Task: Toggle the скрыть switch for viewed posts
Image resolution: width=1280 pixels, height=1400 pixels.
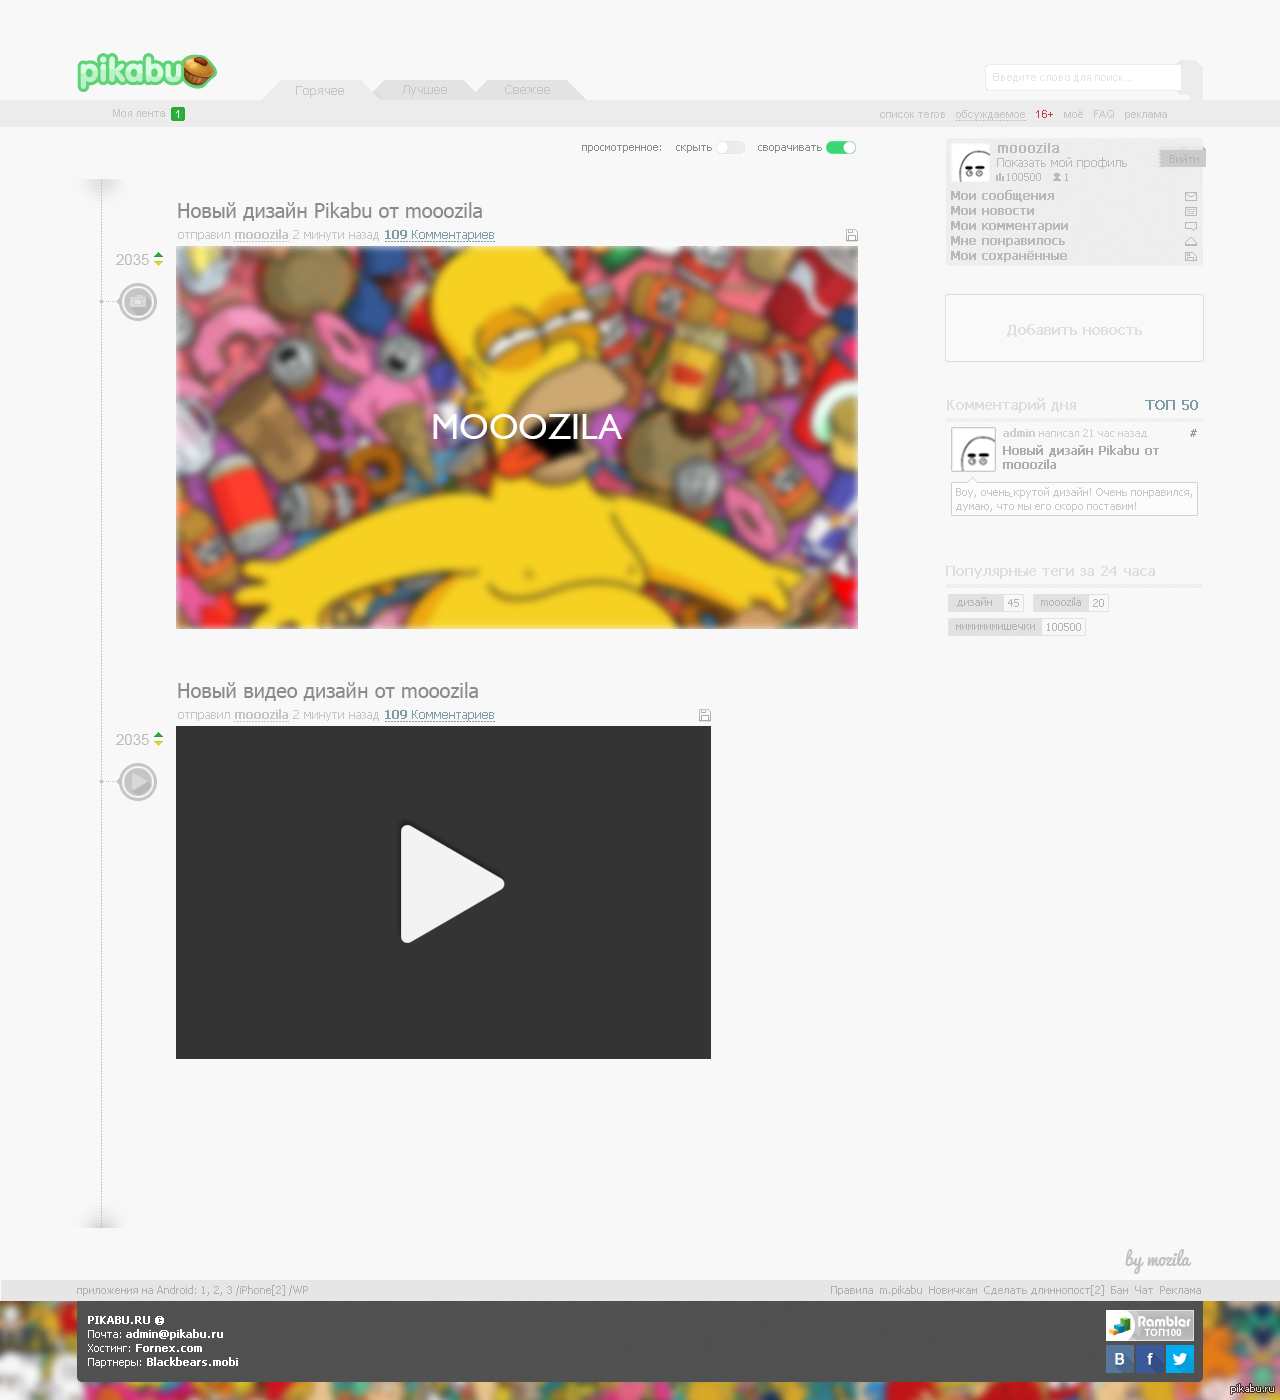Action: point(730,148)
